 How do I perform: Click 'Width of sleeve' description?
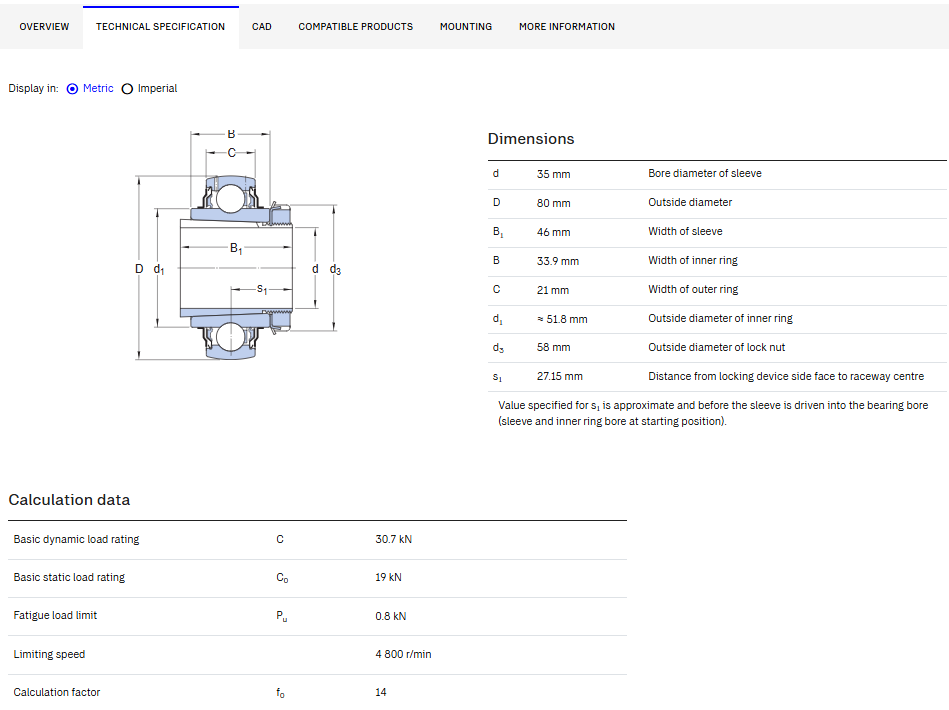pyautogui.click(x=685, y=232)
